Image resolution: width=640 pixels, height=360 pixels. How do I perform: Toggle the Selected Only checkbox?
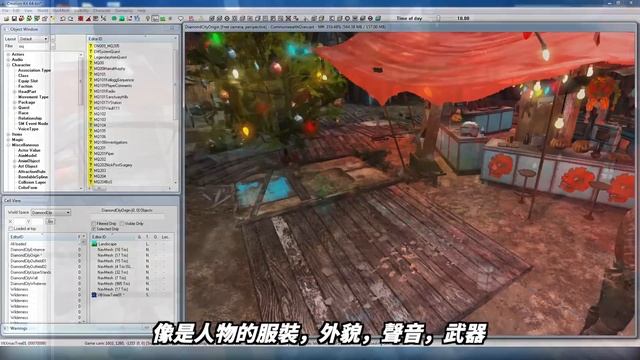click(94, 229)
